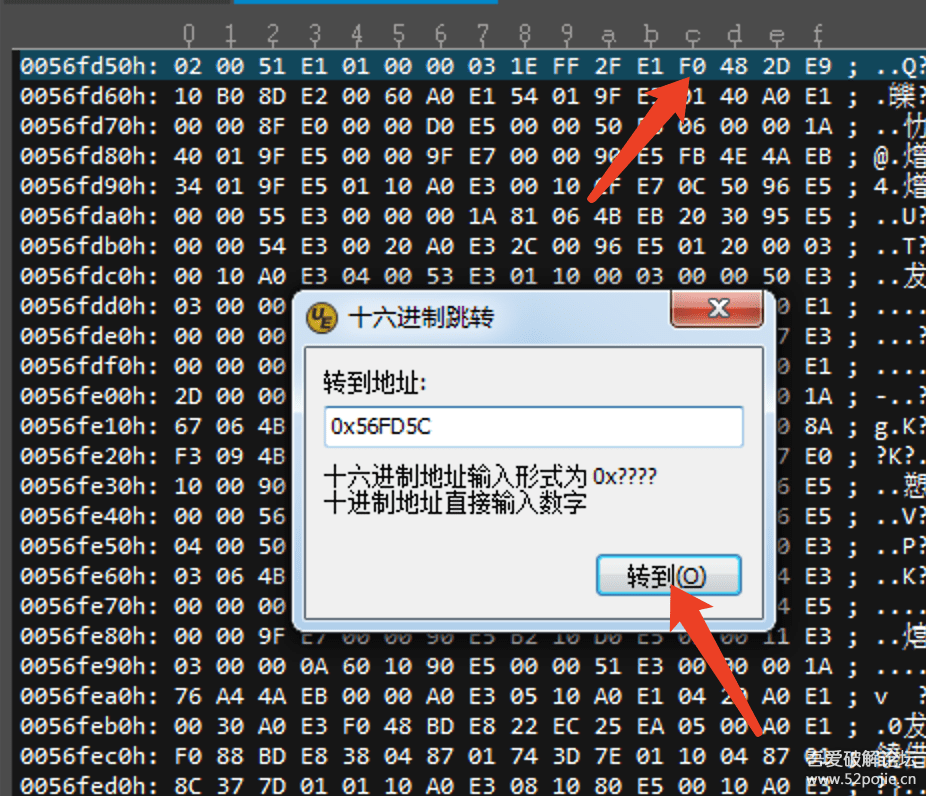The height and width of the screenshot is (796, 926).
Task: Click address label 0056fed0h
Action: [89, 785]
